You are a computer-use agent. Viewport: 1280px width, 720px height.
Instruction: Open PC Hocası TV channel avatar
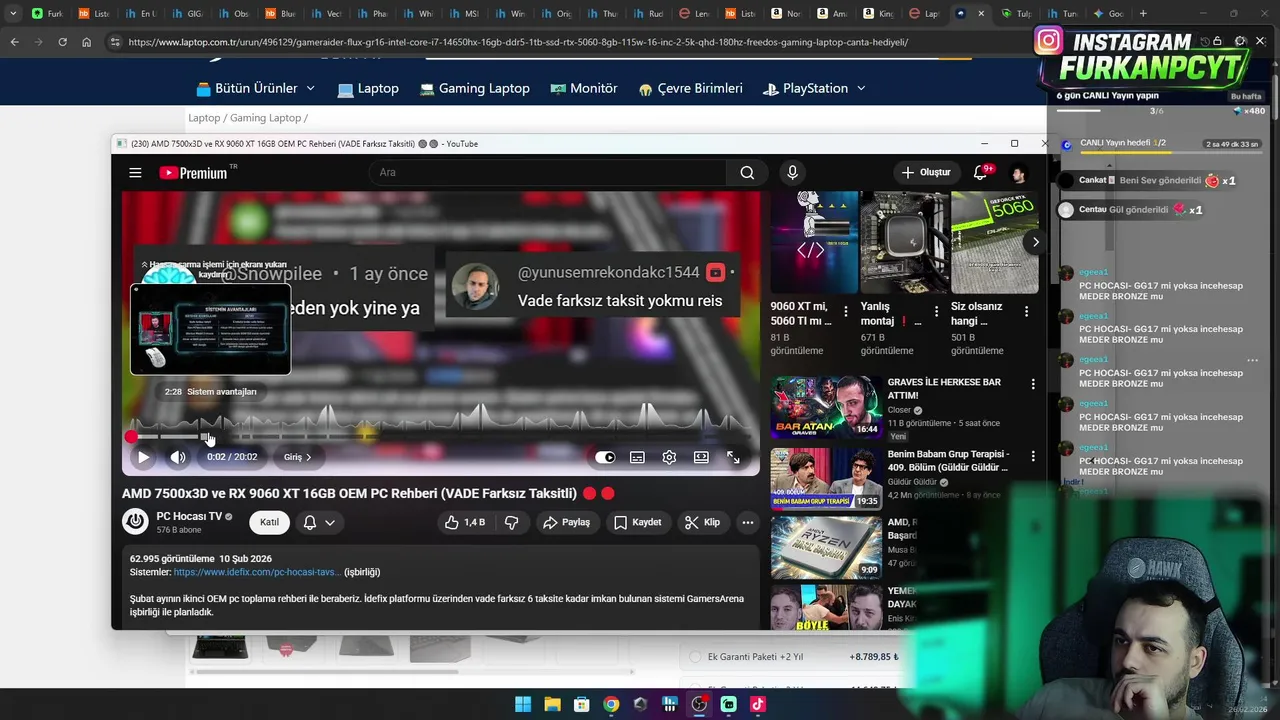pos(135,521)
